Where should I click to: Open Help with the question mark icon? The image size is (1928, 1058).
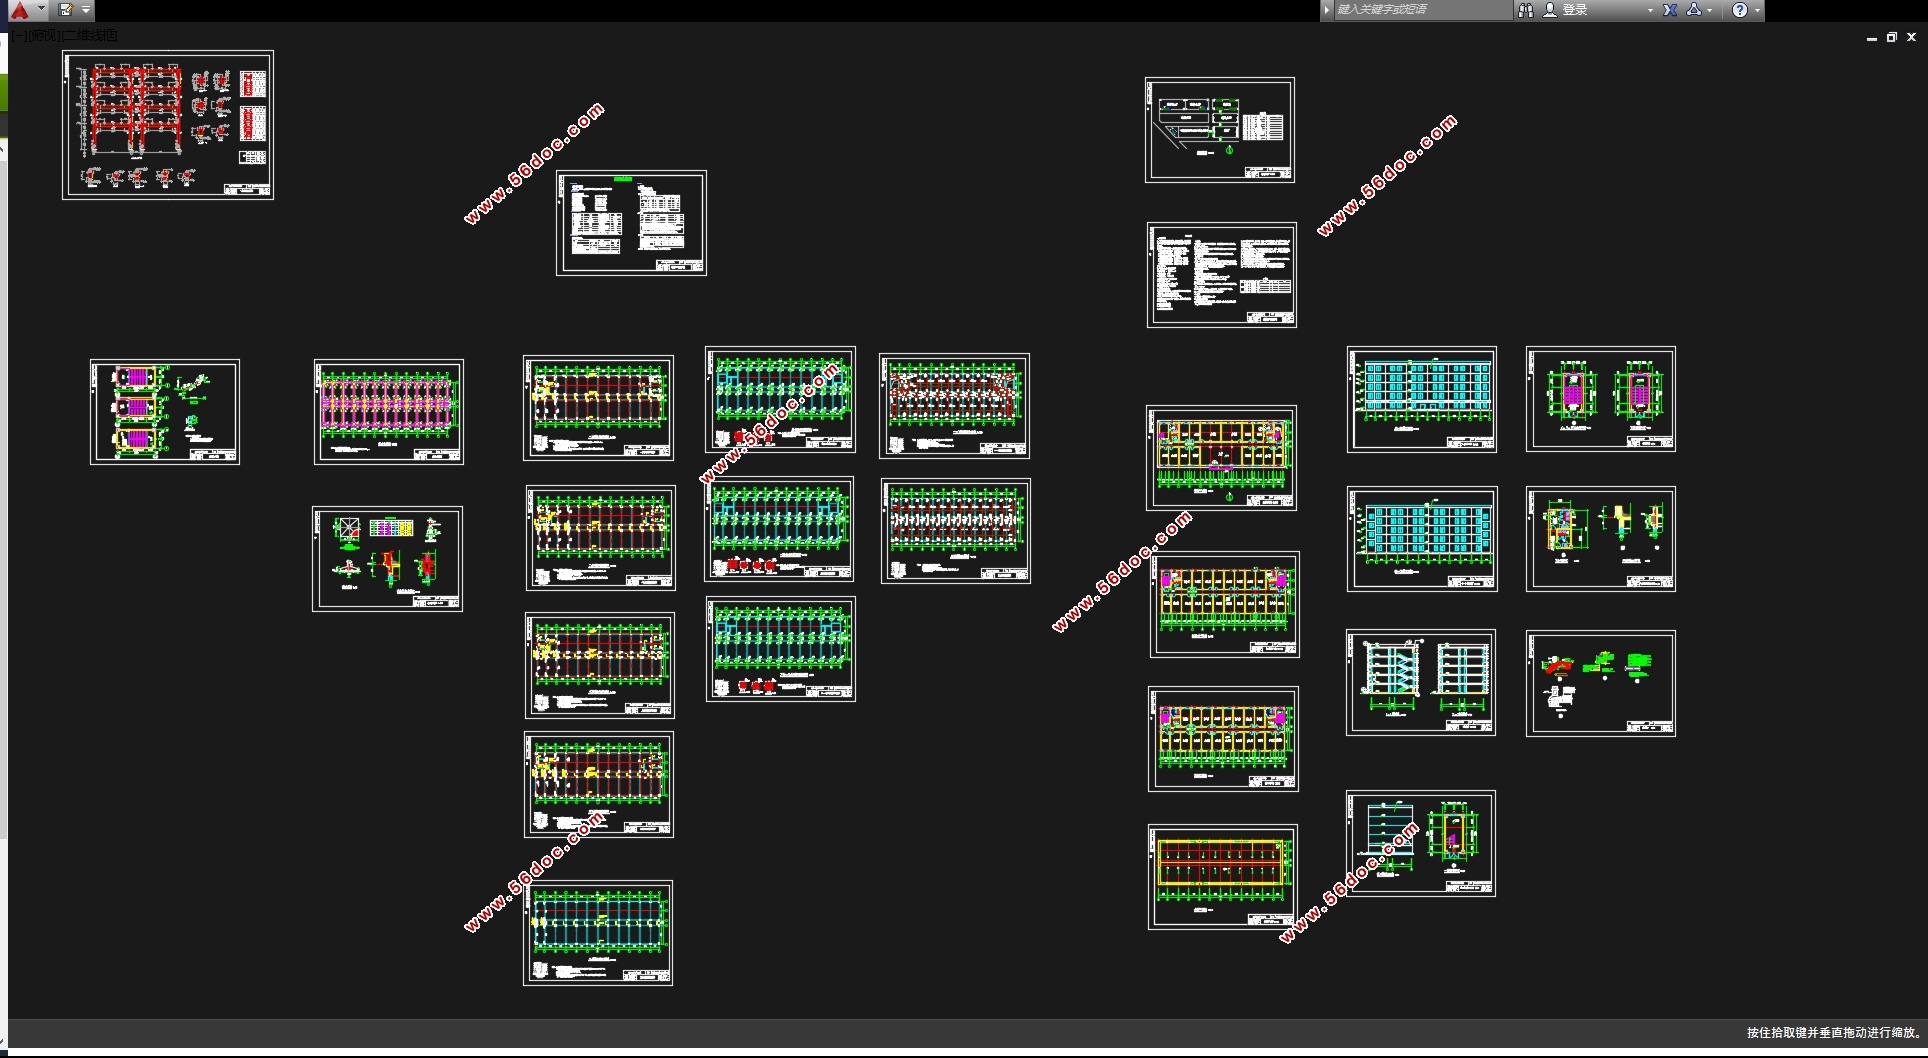click(1740, 10)
